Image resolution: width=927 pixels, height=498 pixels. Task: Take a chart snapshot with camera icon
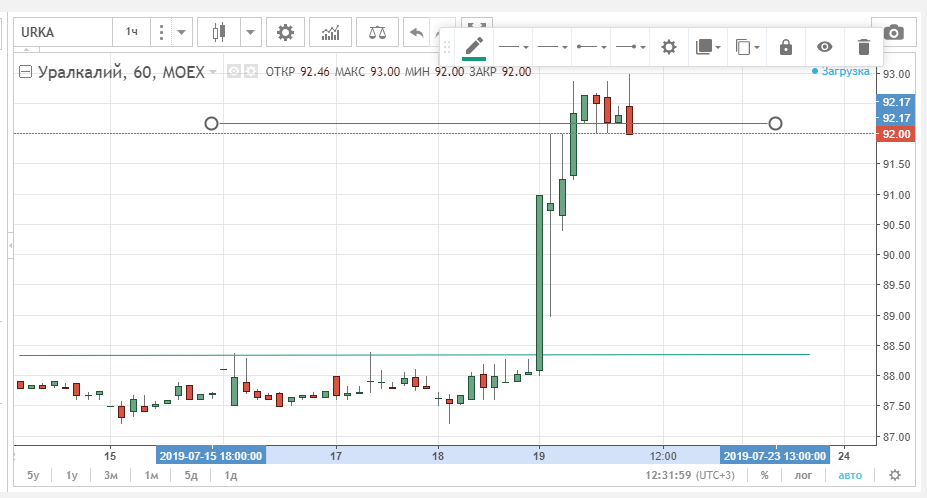coord(893,32)
